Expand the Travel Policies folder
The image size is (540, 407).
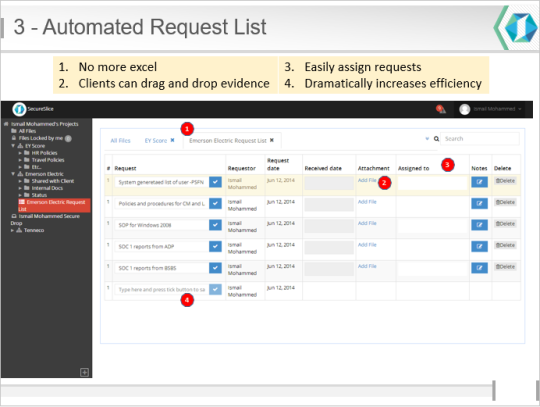(20, 160)
